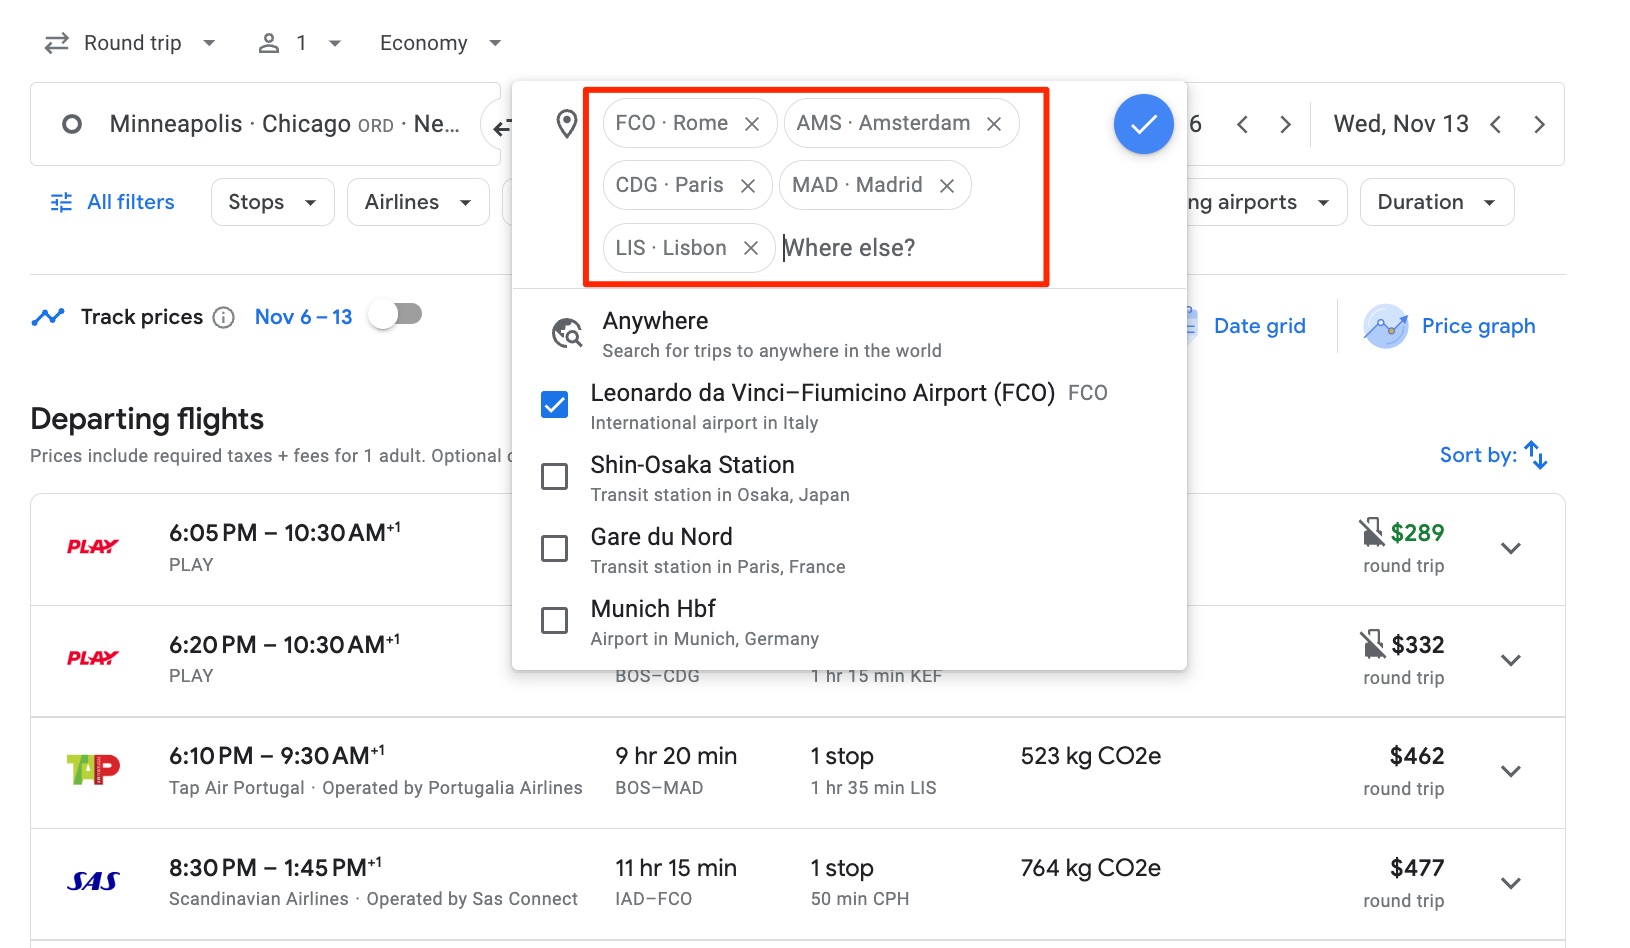Expand the Tap Air Portugal flight details
Screen dimensions: 1630x948
[1510, 771]
